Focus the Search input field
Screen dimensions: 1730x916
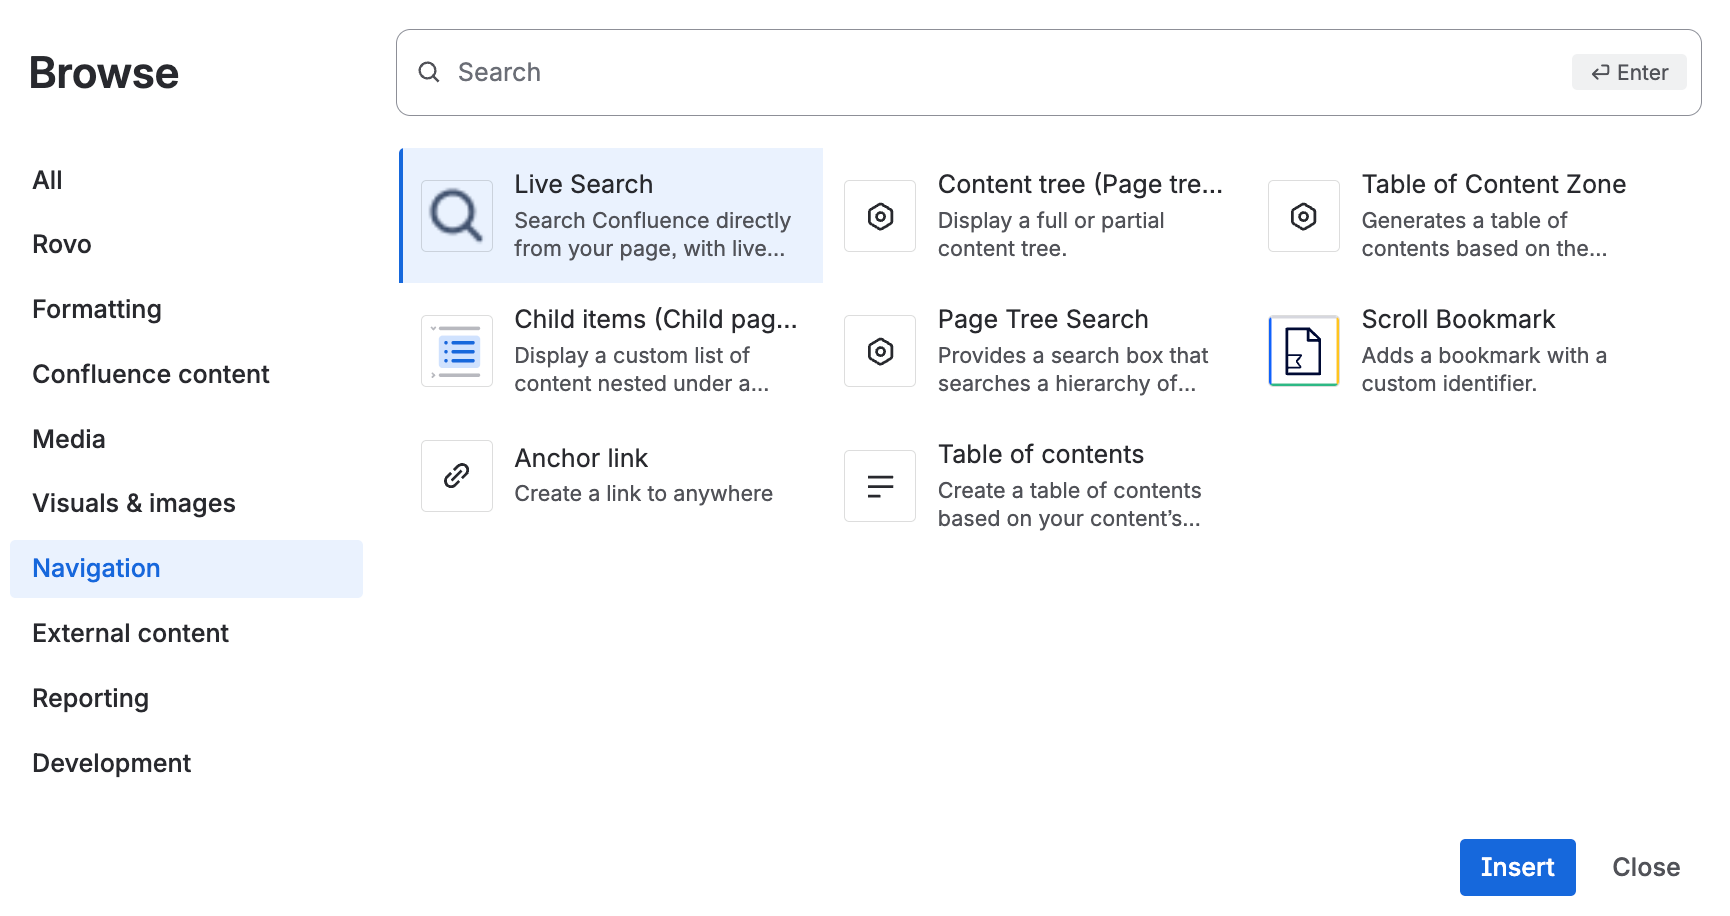(x=1000, y=72)
